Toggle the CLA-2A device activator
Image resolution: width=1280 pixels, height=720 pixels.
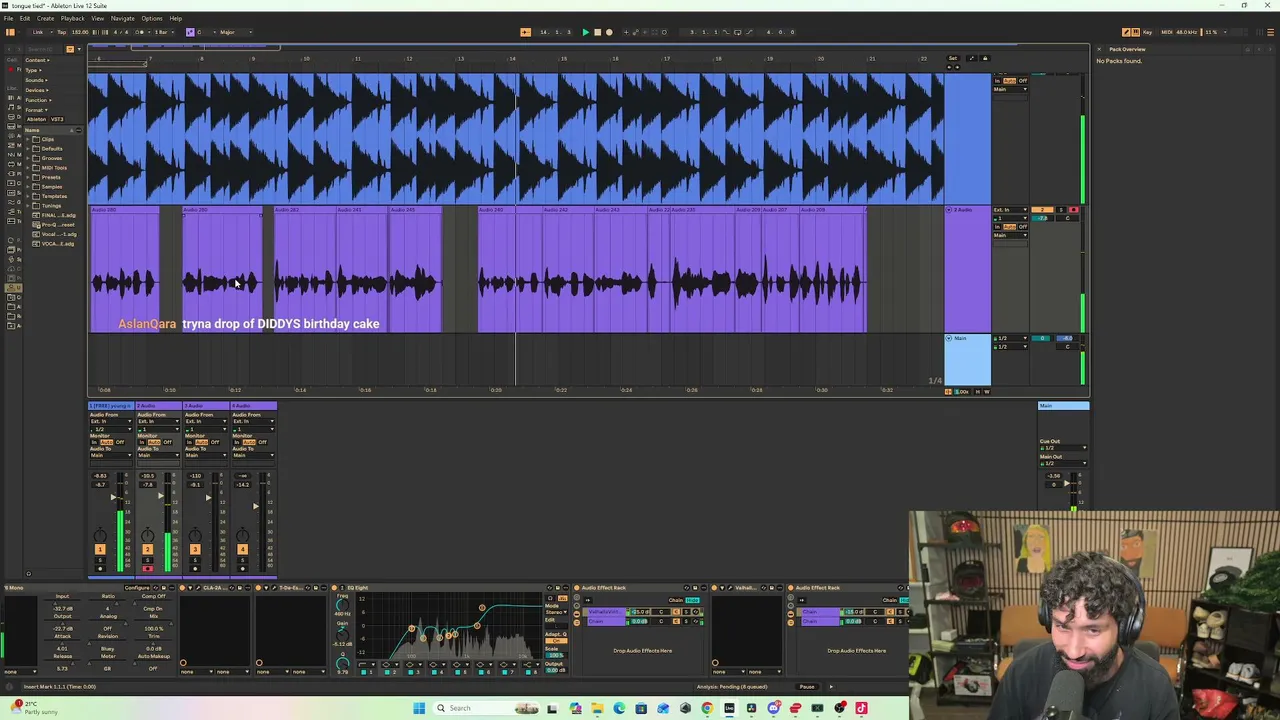click(183, 588)
